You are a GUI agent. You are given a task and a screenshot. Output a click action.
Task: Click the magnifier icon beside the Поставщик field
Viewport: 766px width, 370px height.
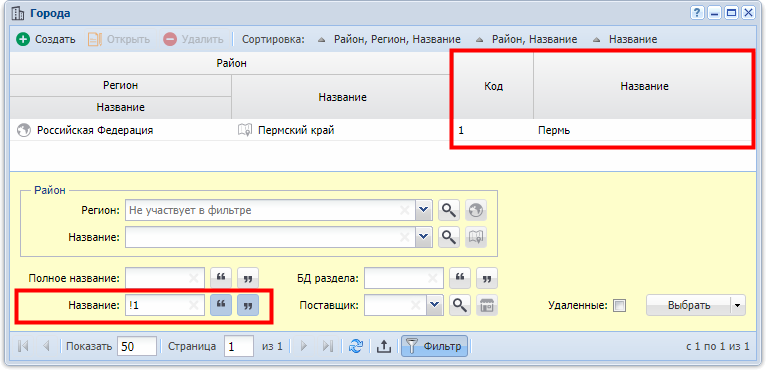[458, 305]
